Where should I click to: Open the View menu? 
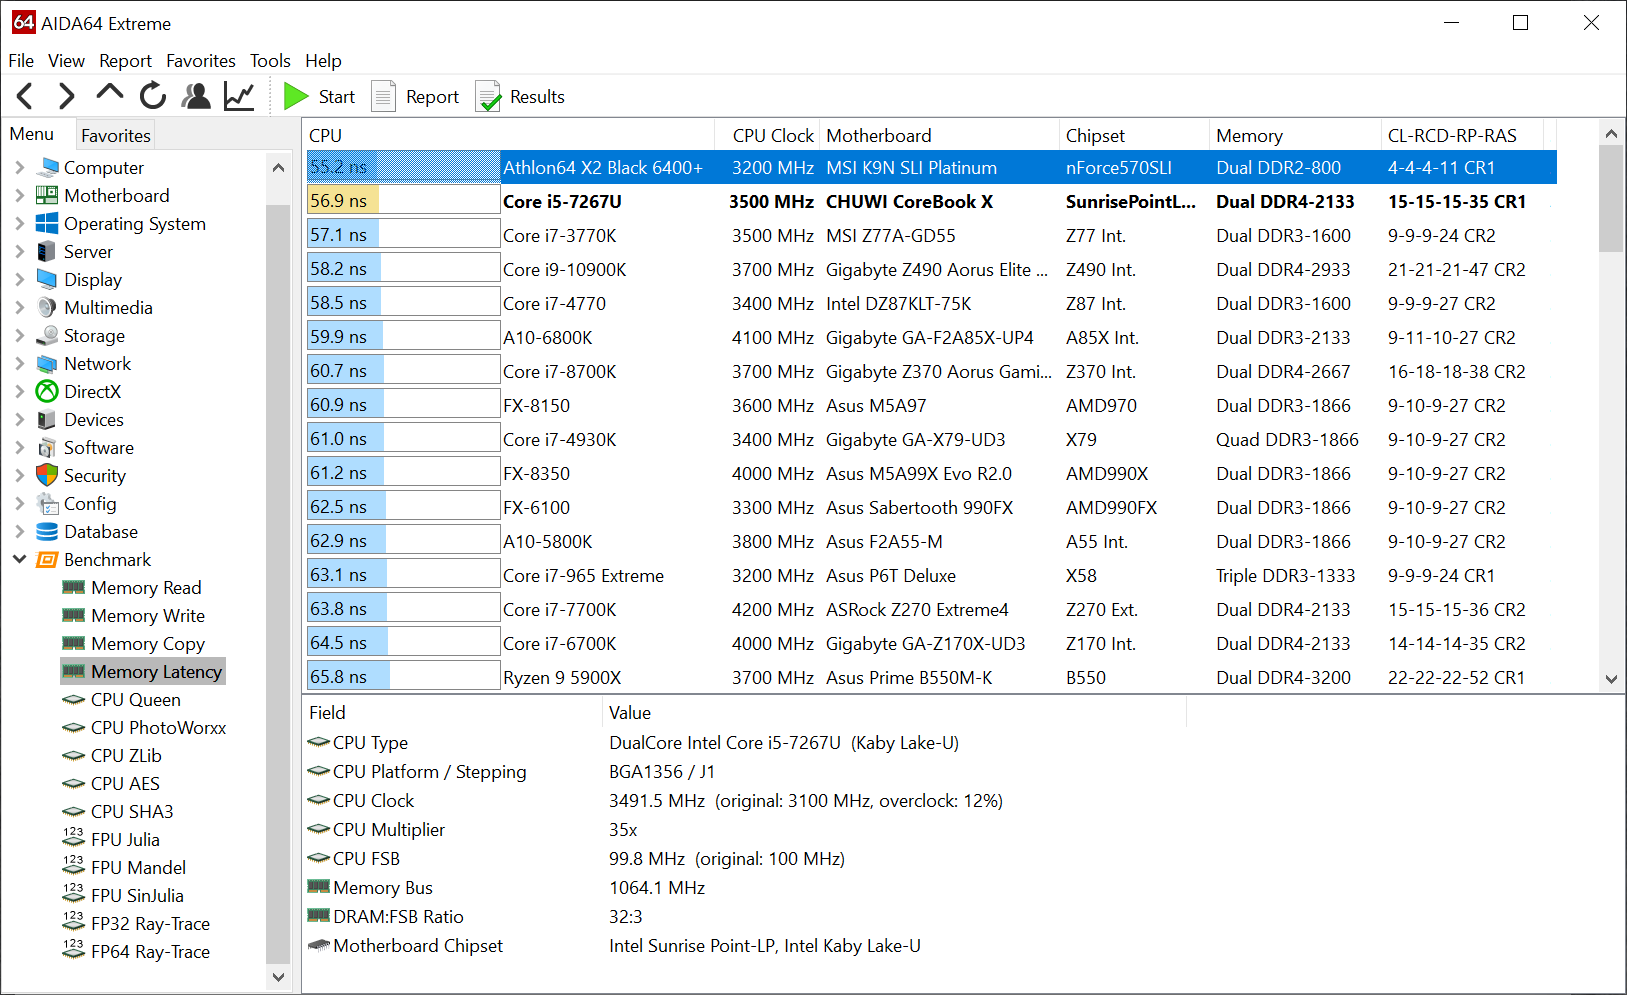pos(66,60)
